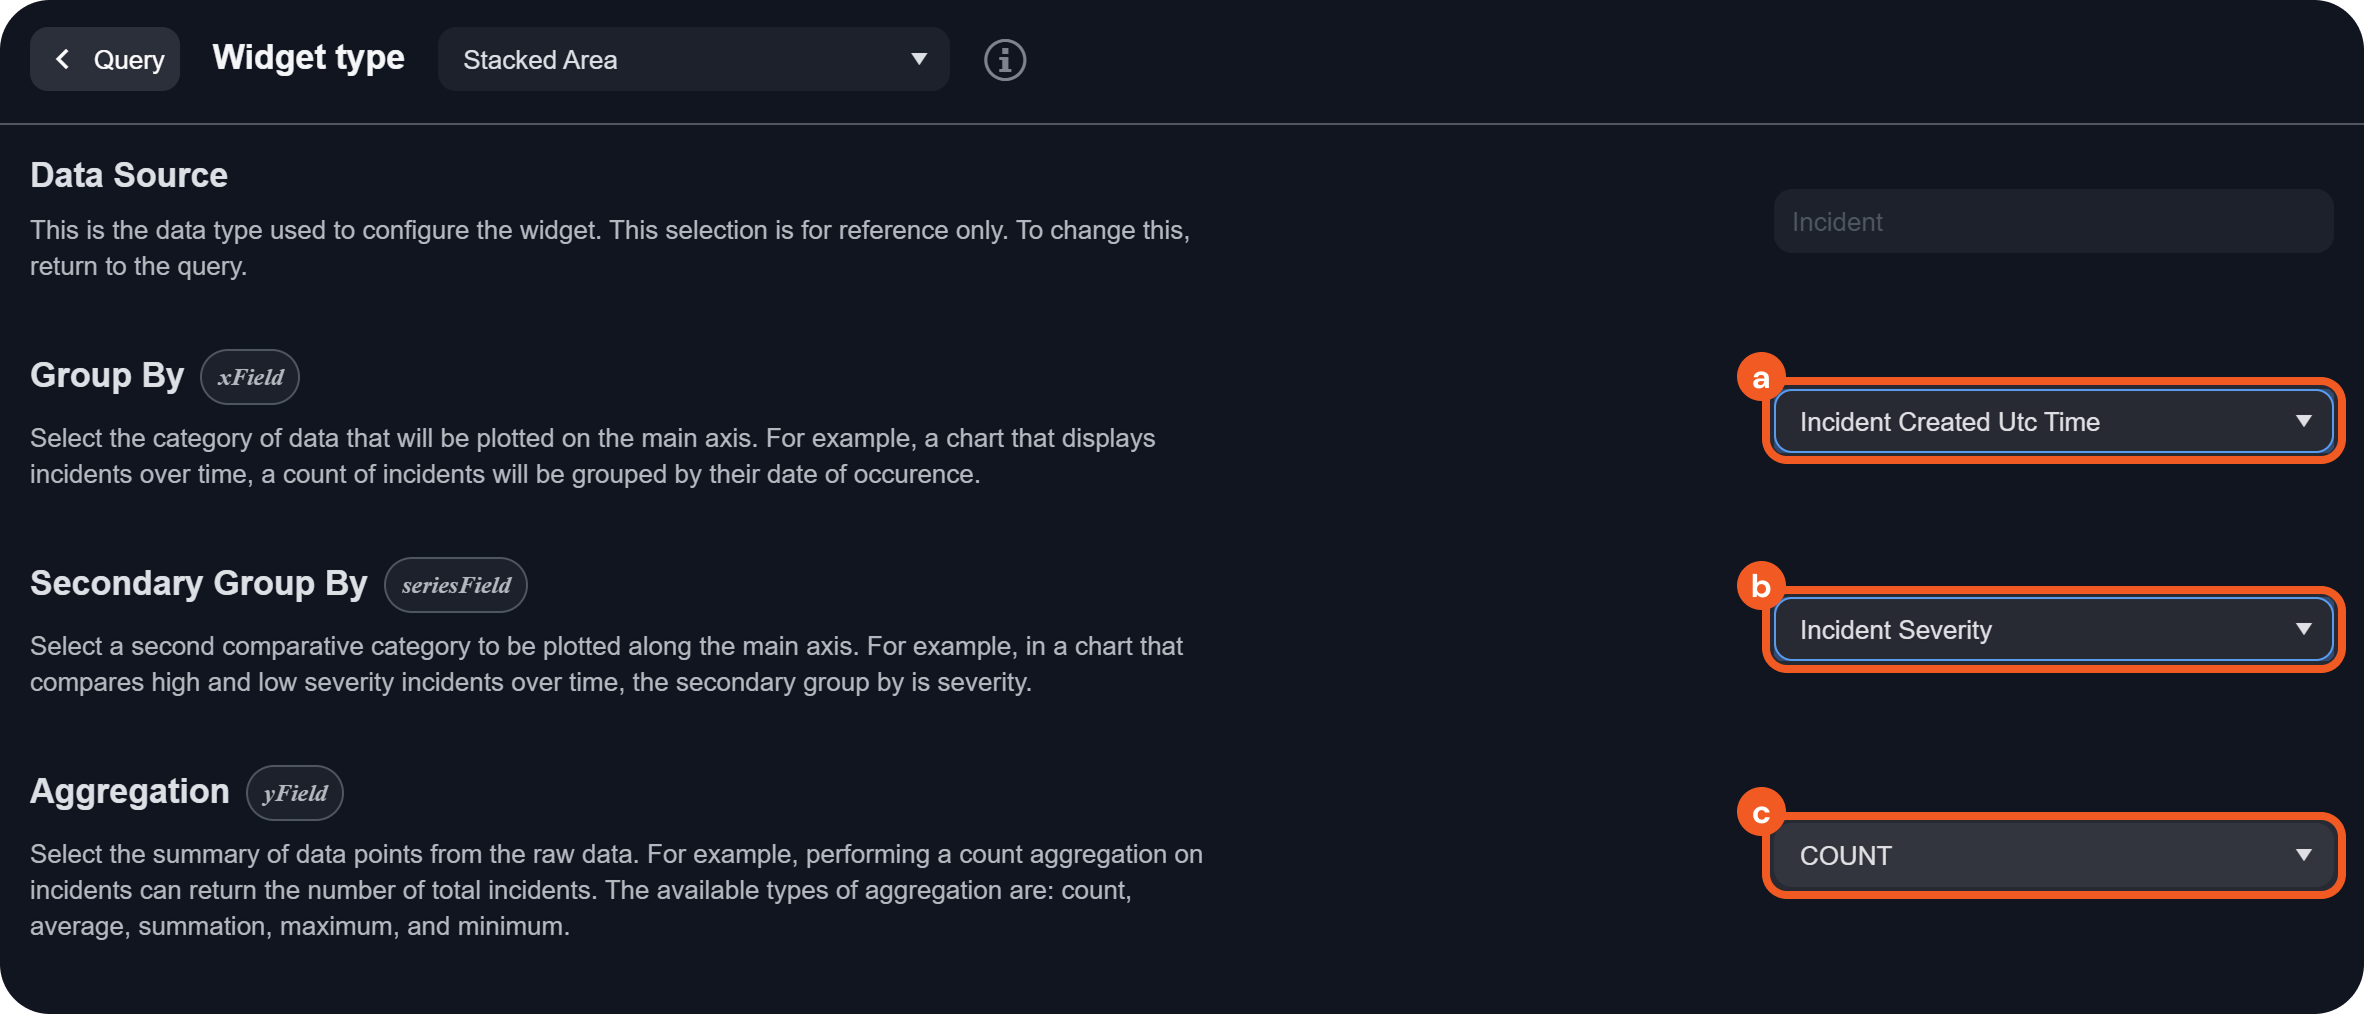
Task: Click the arrow on Incident Created Utc Time
Action: pyautogui.click(x=2304, y=421)
